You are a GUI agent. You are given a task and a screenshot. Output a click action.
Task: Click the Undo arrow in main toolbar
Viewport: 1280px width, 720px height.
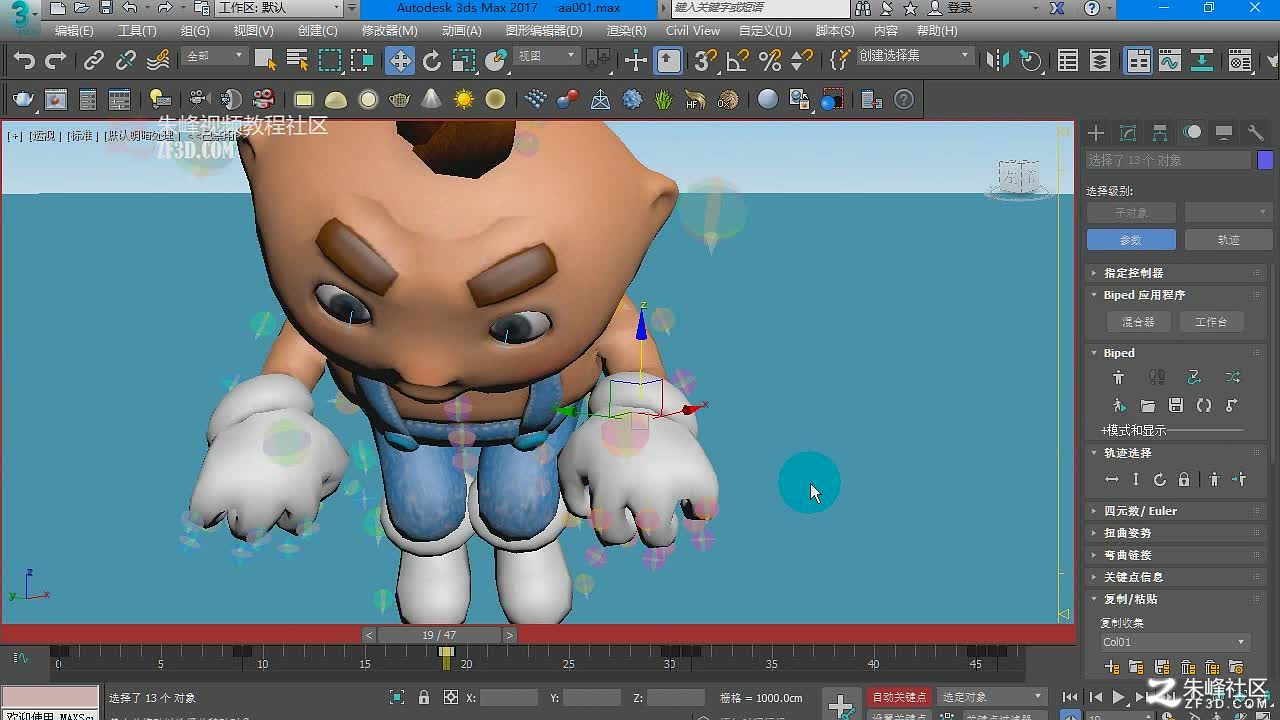click(x=24, y=61)
